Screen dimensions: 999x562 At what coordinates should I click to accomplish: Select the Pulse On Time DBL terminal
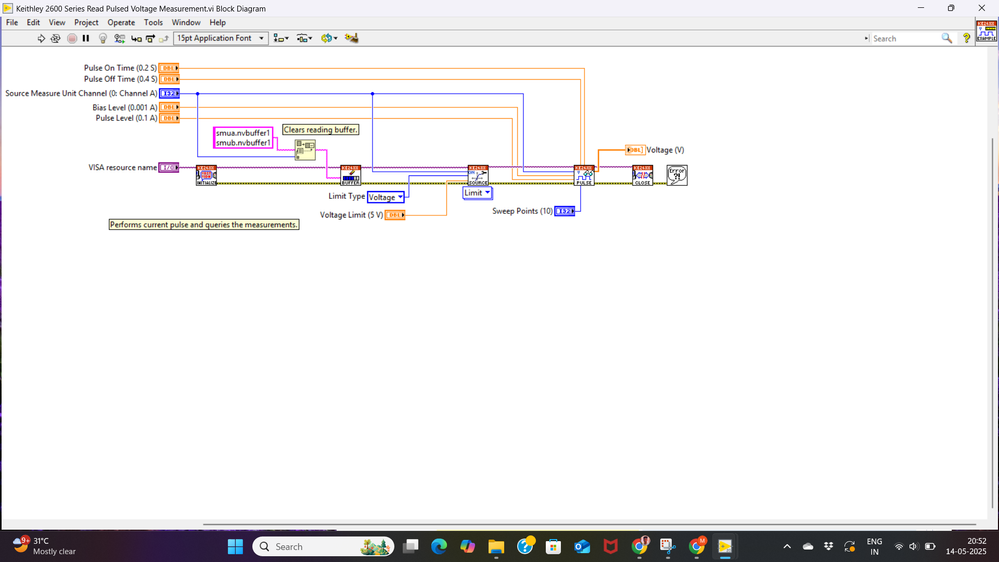pos(169,68)
